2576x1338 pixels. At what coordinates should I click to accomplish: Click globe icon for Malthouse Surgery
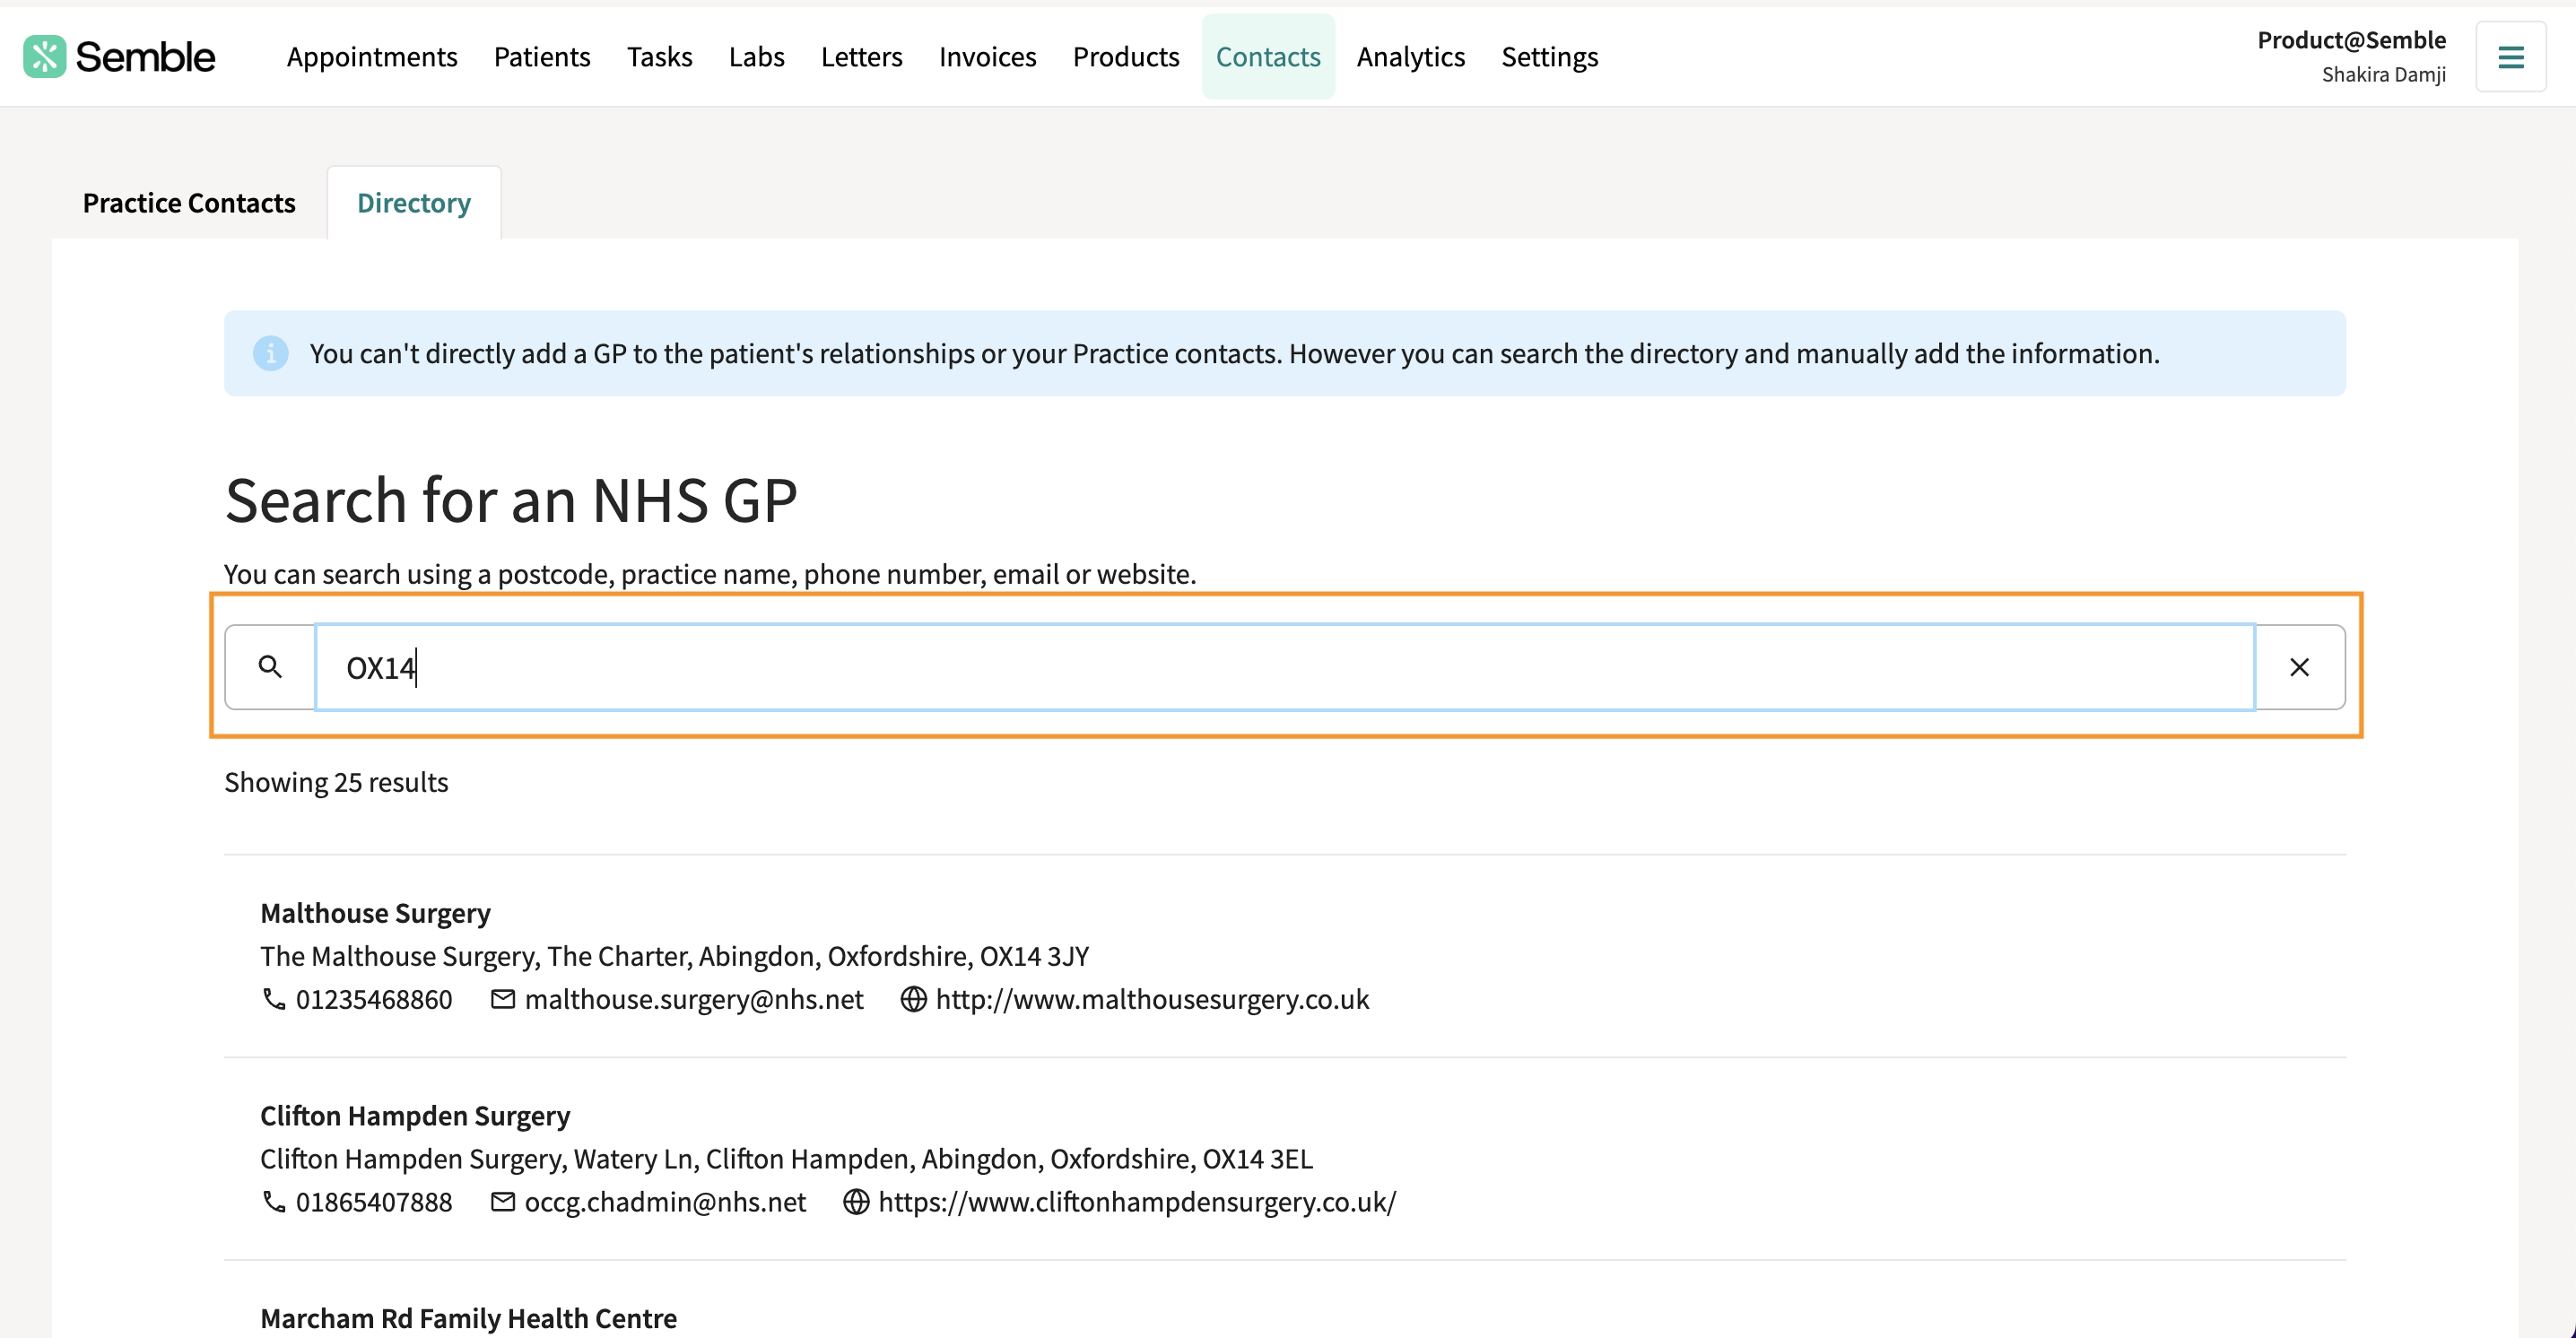[x=913, y=999]
